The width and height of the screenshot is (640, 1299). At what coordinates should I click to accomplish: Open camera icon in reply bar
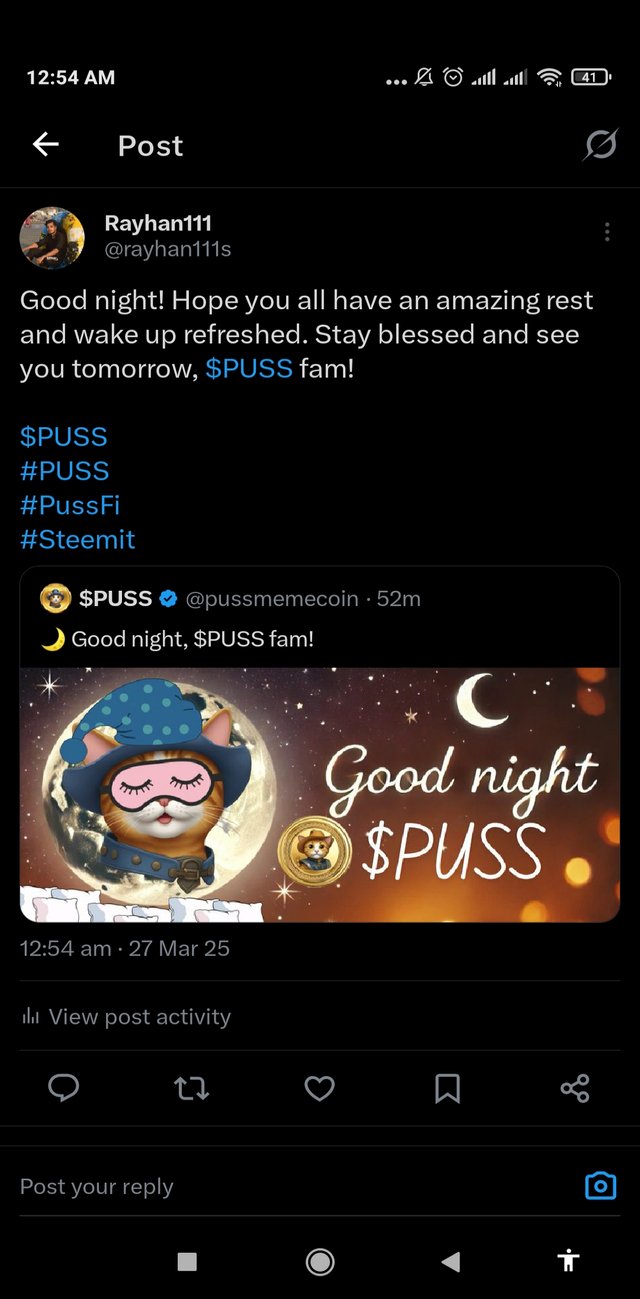tap(600, 1186)
